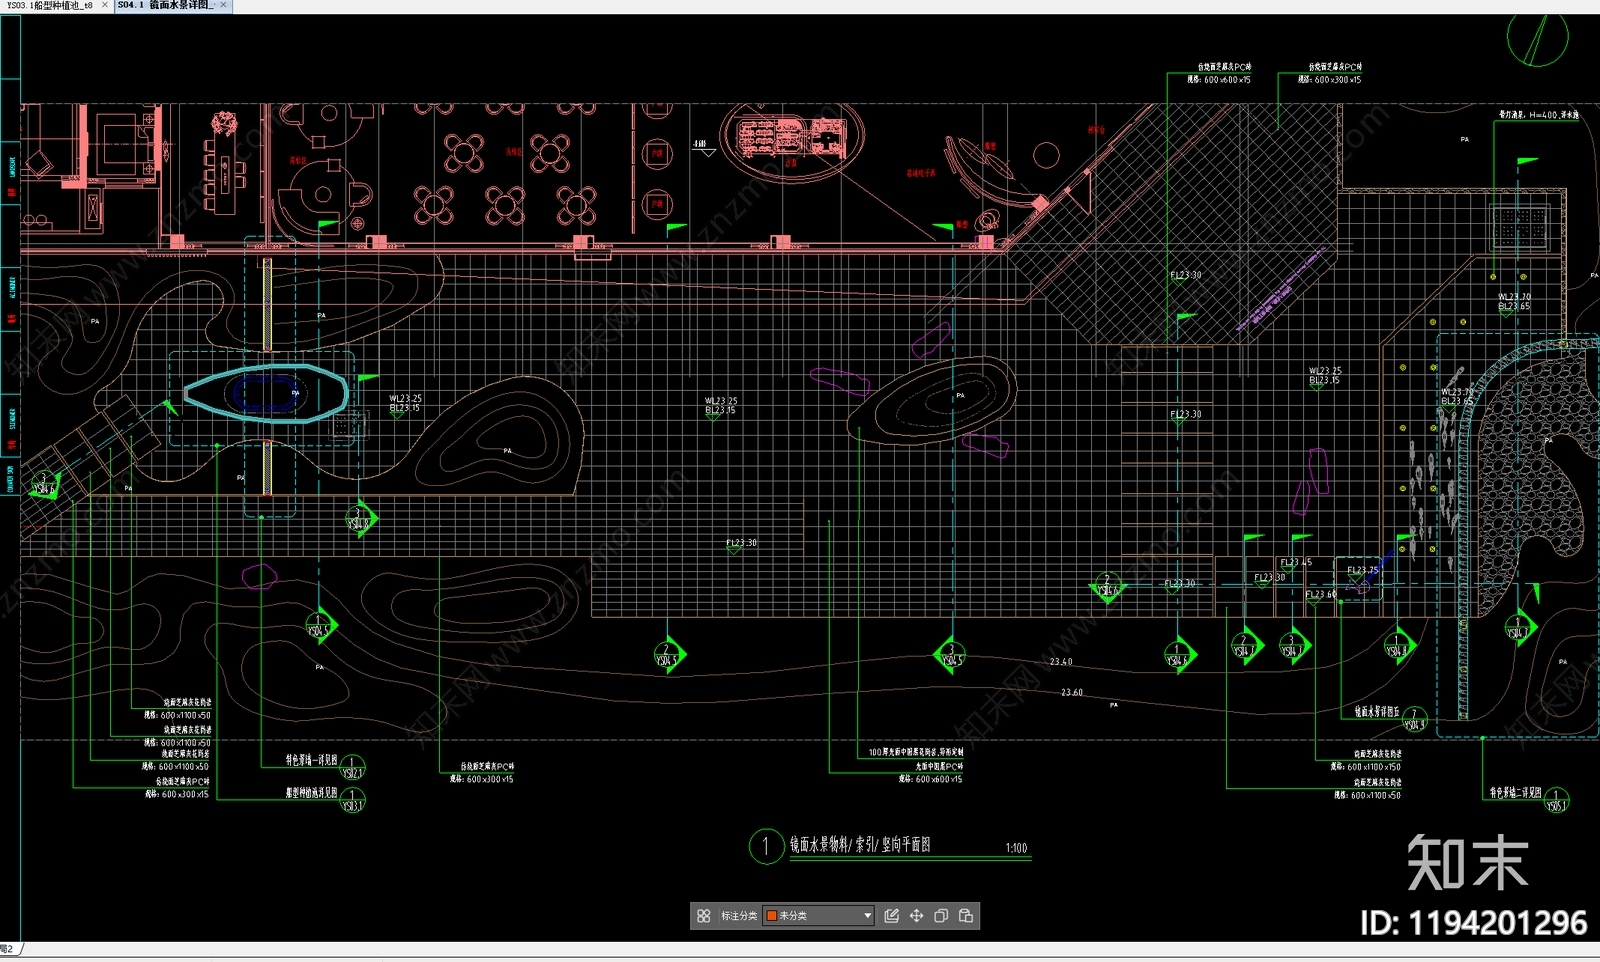Click the edit annotation pencil icon
This screenshot has width=1600, height=962.
[892, 916]
